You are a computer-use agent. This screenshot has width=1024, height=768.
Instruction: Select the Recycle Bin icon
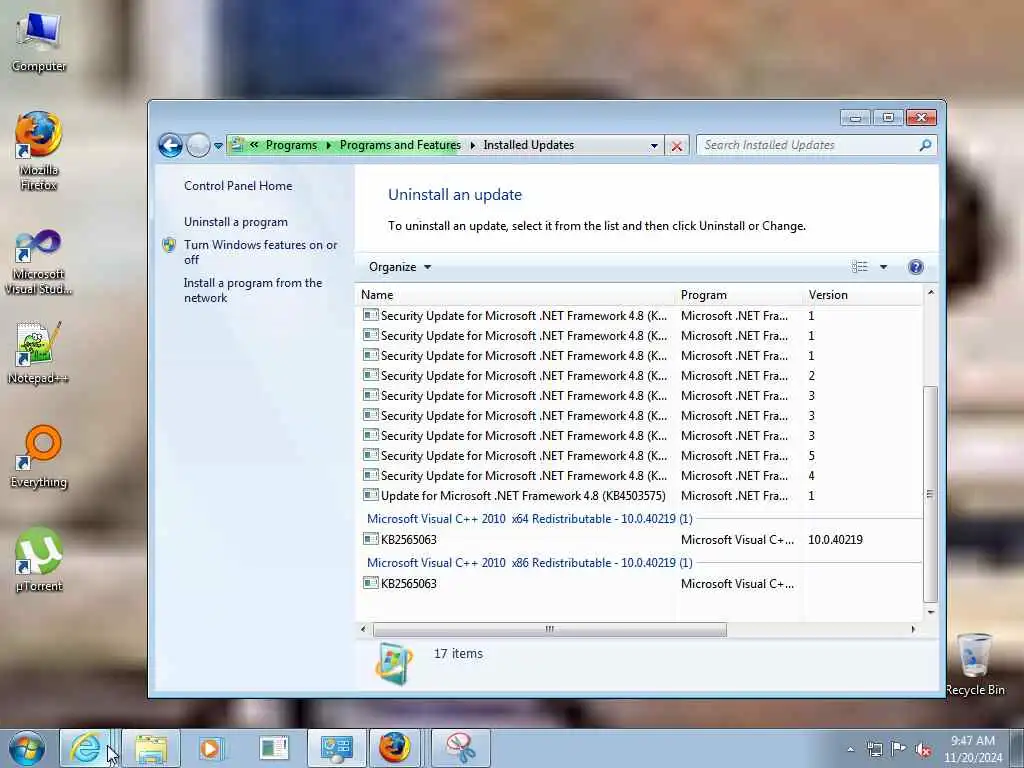click(974, 664)
